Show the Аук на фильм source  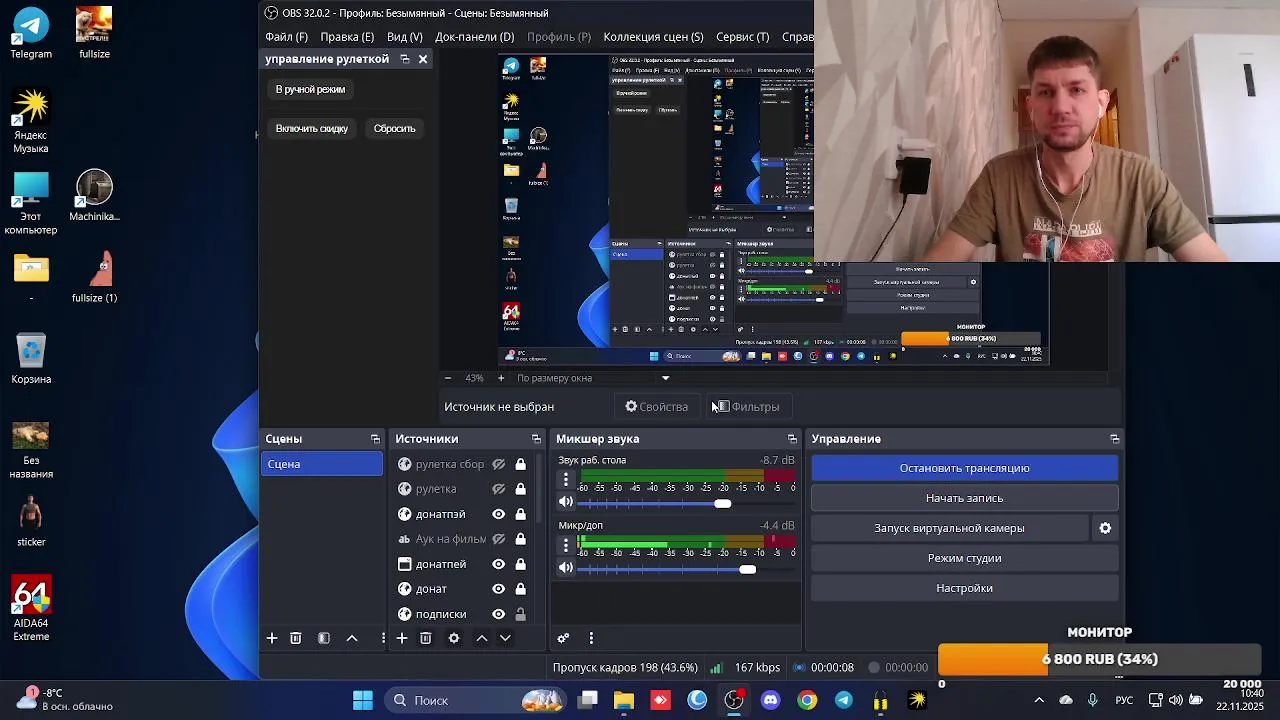point(498,539)
